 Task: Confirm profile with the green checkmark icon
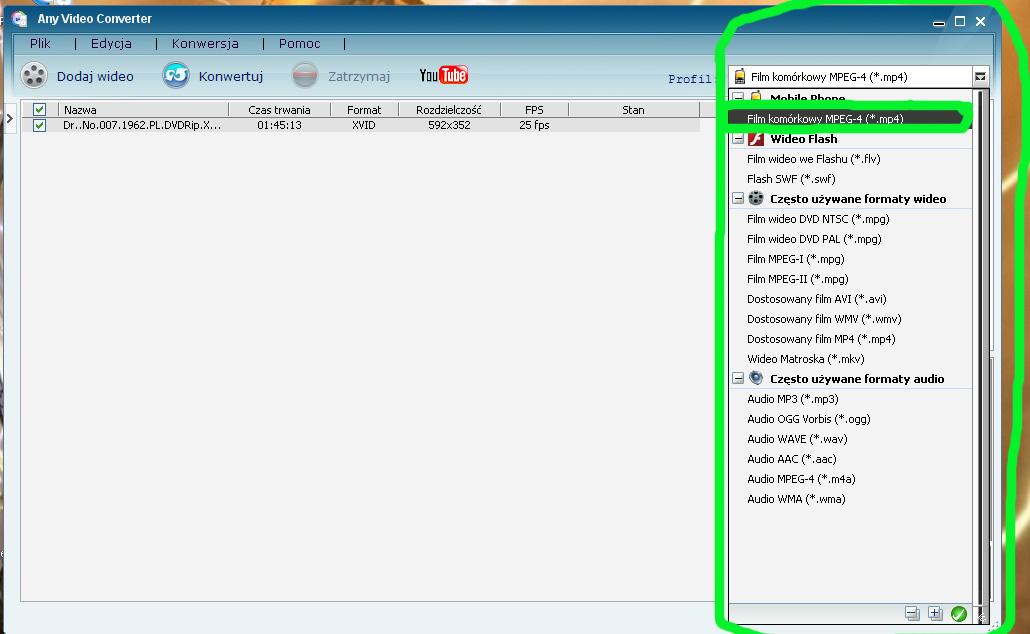point(958,613)
